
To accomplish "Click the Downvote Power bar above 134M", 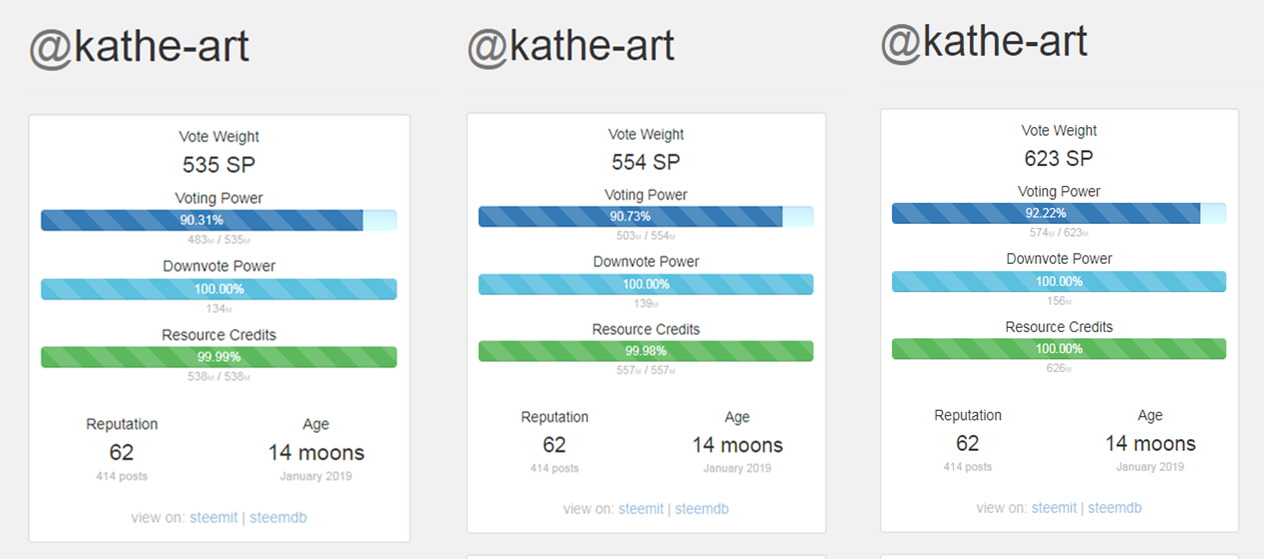I will tap(218, 289).
